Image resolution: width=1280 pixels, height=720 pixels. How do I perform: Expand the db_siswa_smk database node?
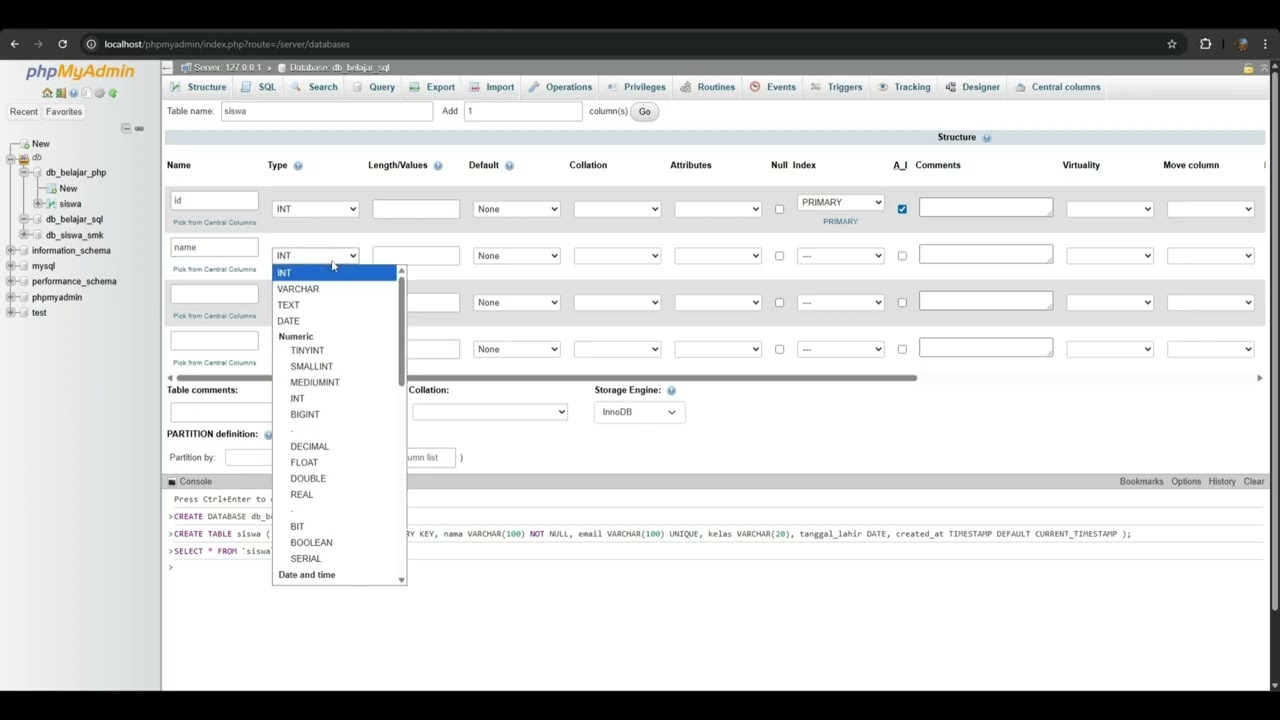click(x=23, y=235)
